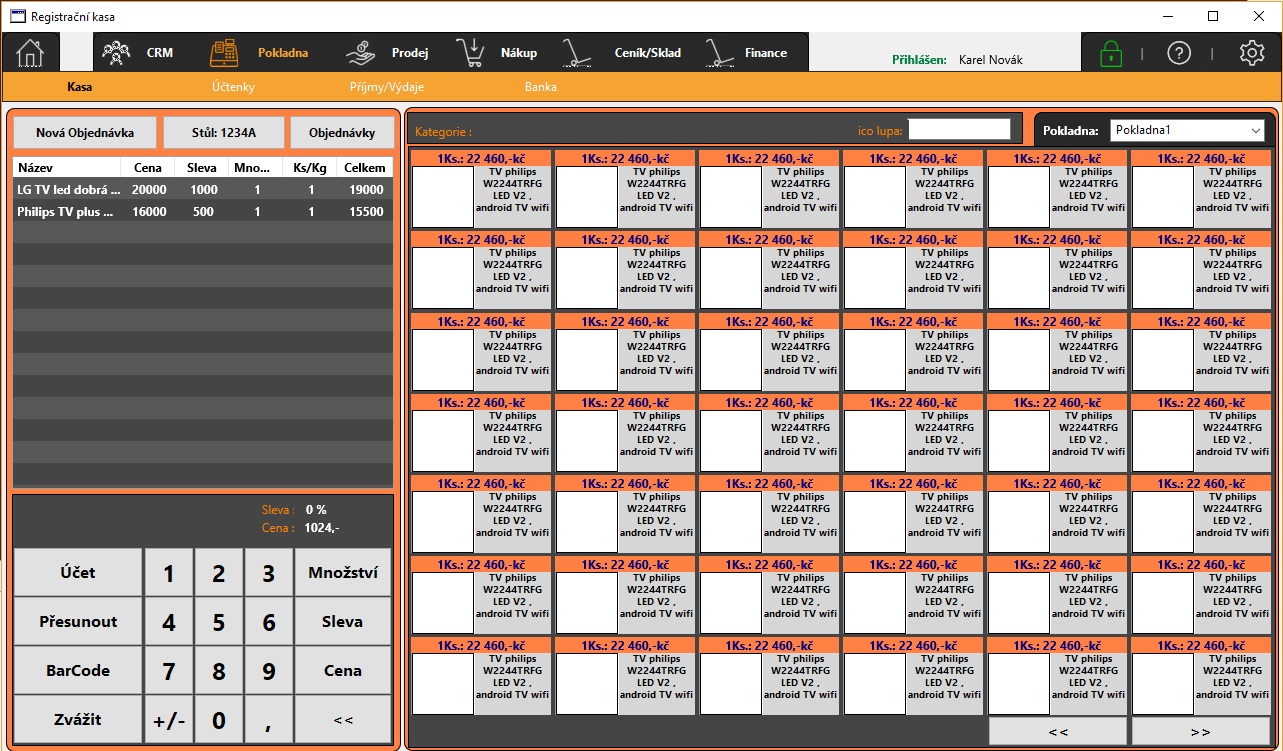The height and width of the screenshot is (751, 1283).
Task: Open the CRM module tab
Action: coord(160,53)
